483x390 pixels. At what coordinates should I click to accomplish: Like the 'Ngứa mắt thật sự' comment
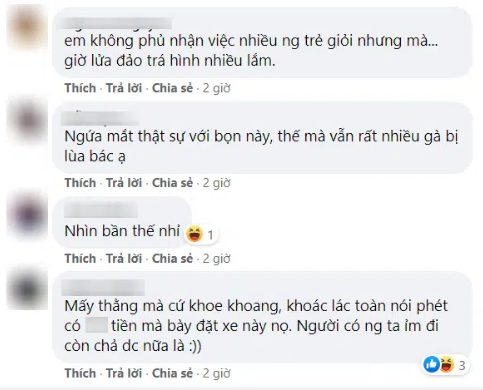[x=80, y=183]
